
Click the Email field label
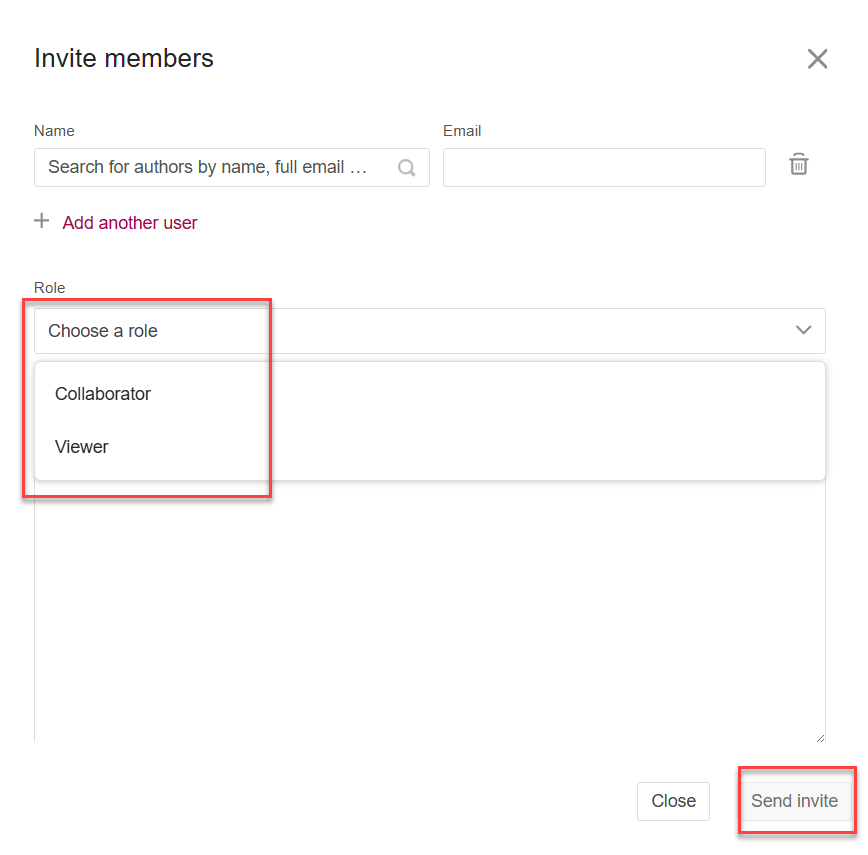click(462, 131)
